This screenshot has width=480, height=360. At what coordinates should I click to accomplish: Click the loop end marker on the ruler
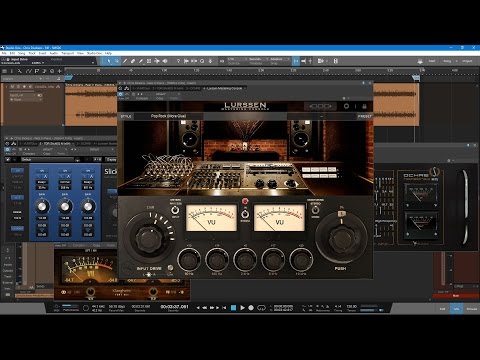coord(416,77)
